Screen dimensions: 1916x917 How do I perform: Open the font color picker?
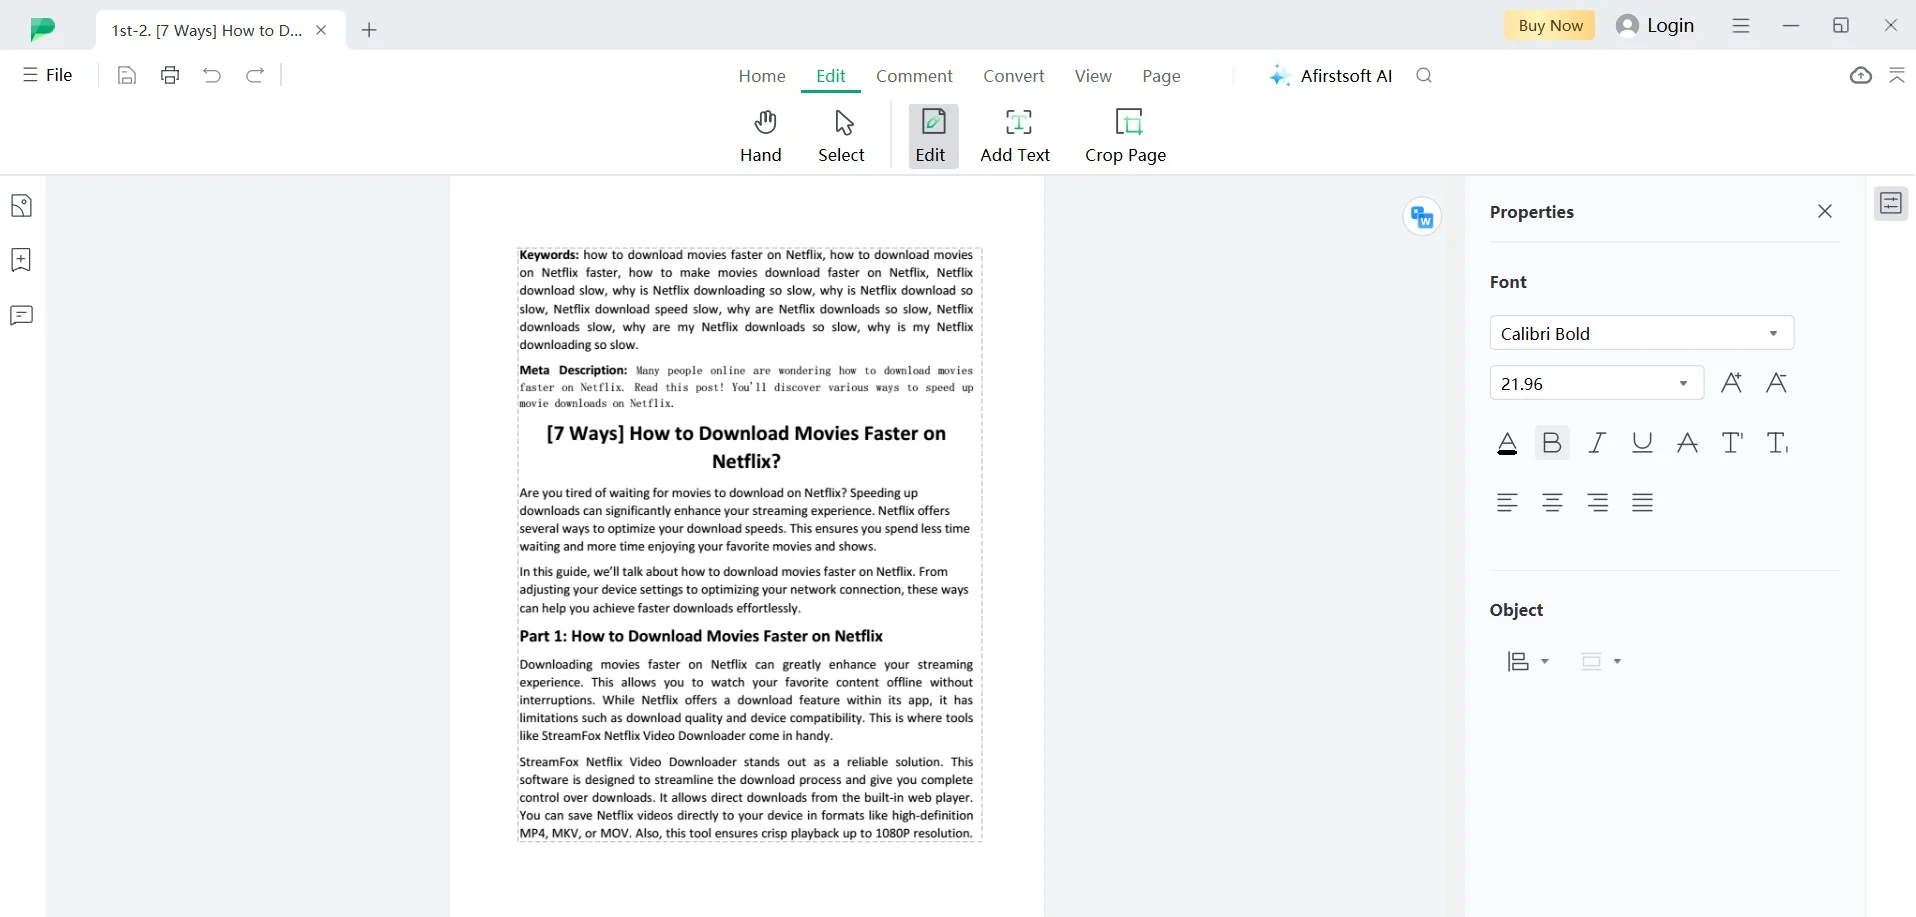point(1507,443)
